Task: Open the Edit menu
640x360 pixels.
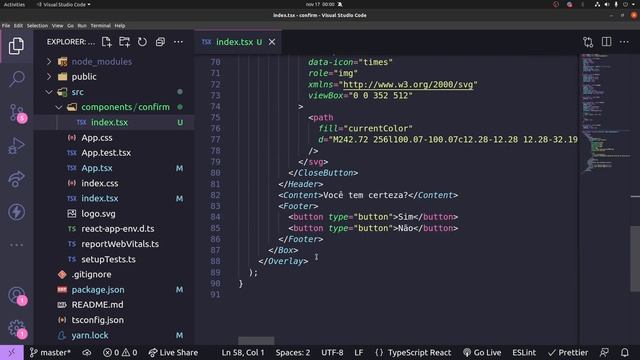Action: 18,25
